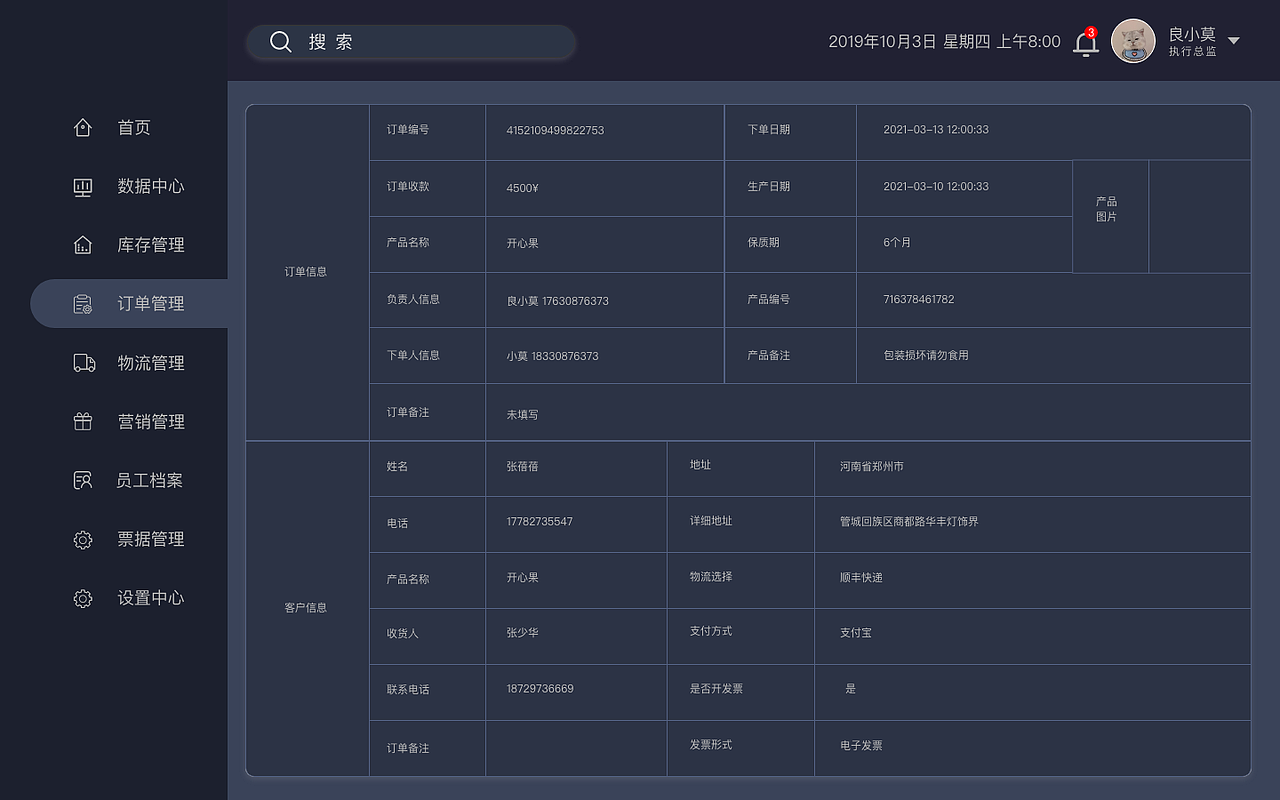Screen dimensions: 1280x800
Task: Select the 订单管理 clipboard icon
Action: [82, 304]
